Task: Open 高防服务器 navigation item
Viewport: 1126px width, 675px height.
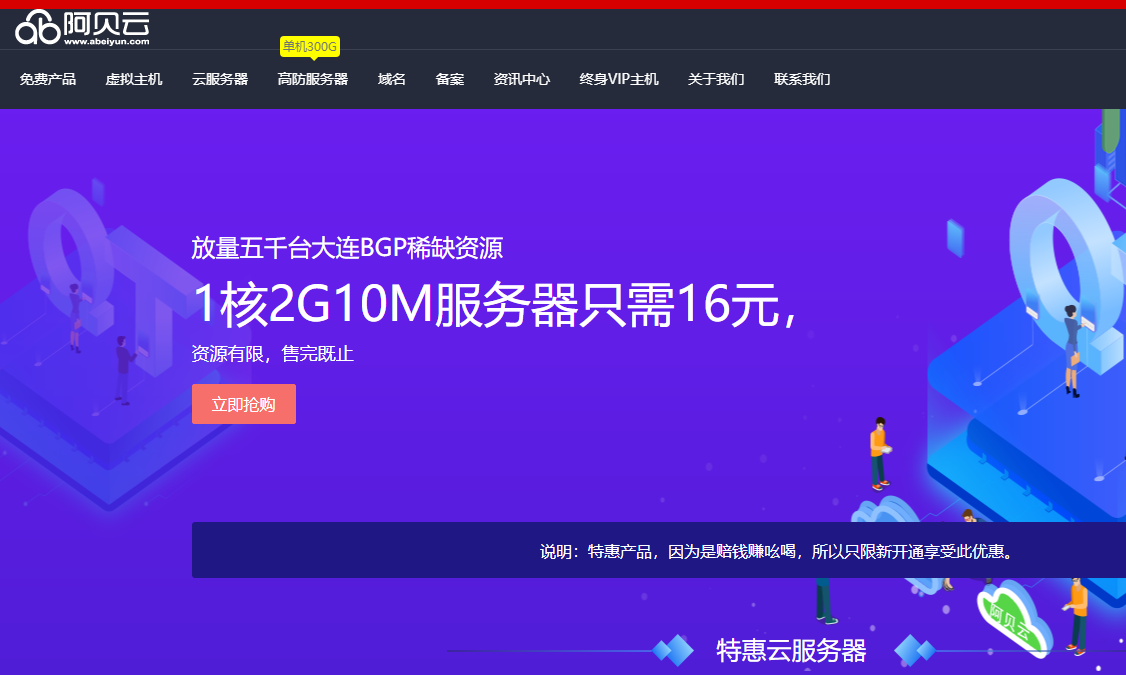Action: pos(311,79)
